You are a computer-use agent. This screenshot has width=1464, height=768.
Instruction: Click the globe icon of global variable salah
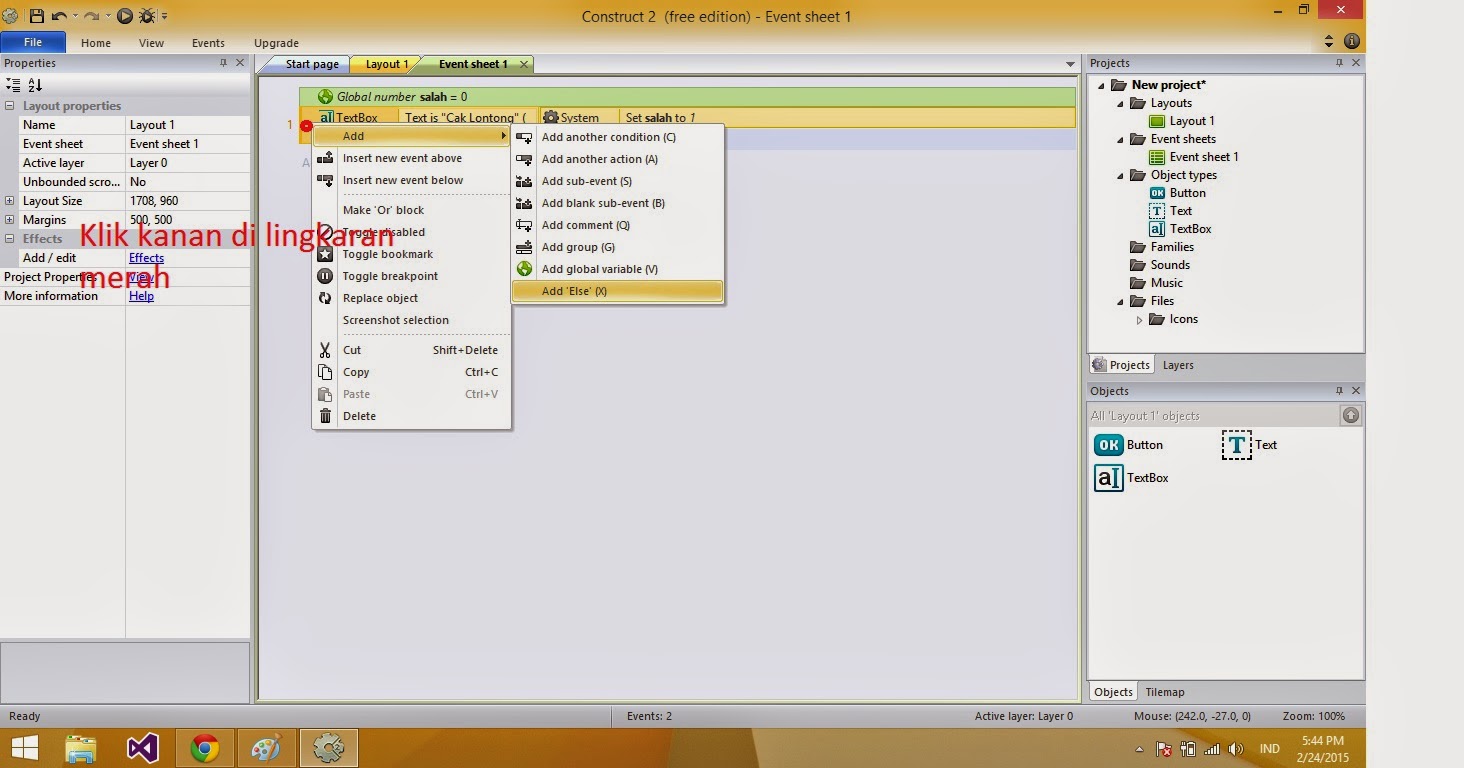pos(325,97)
